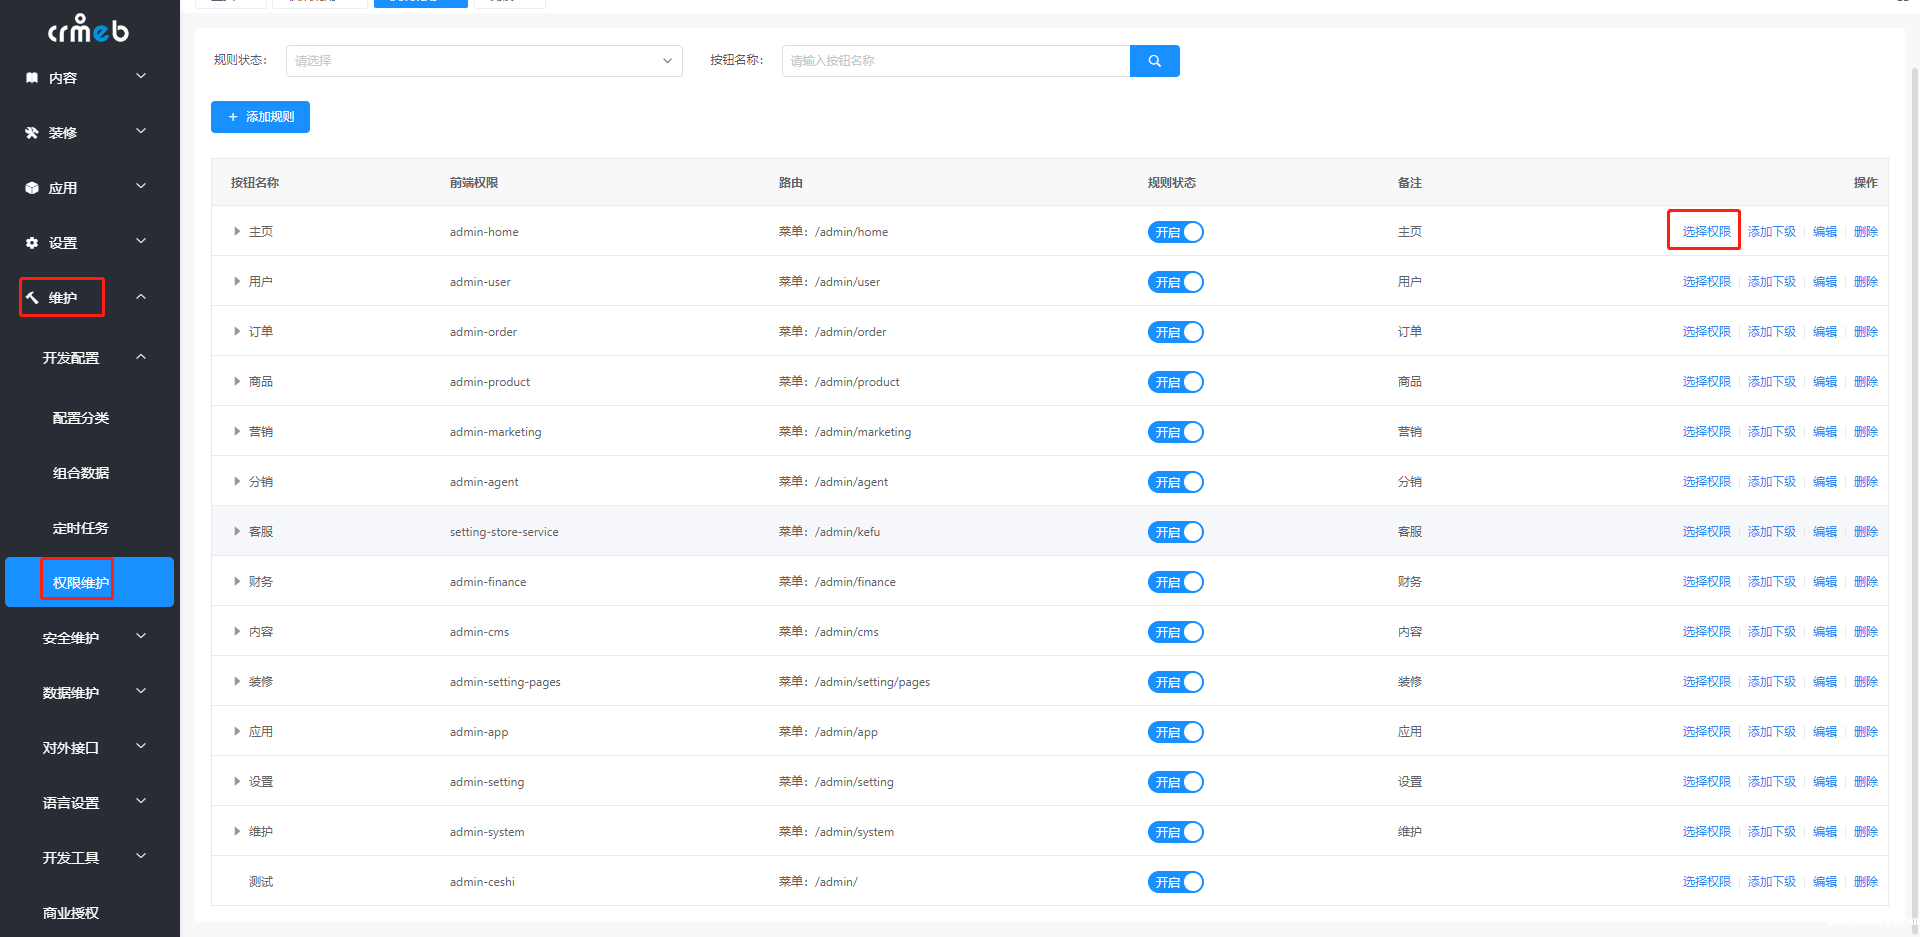Click 添加下级 link in the 财务 row

(x=1771, y=582)
